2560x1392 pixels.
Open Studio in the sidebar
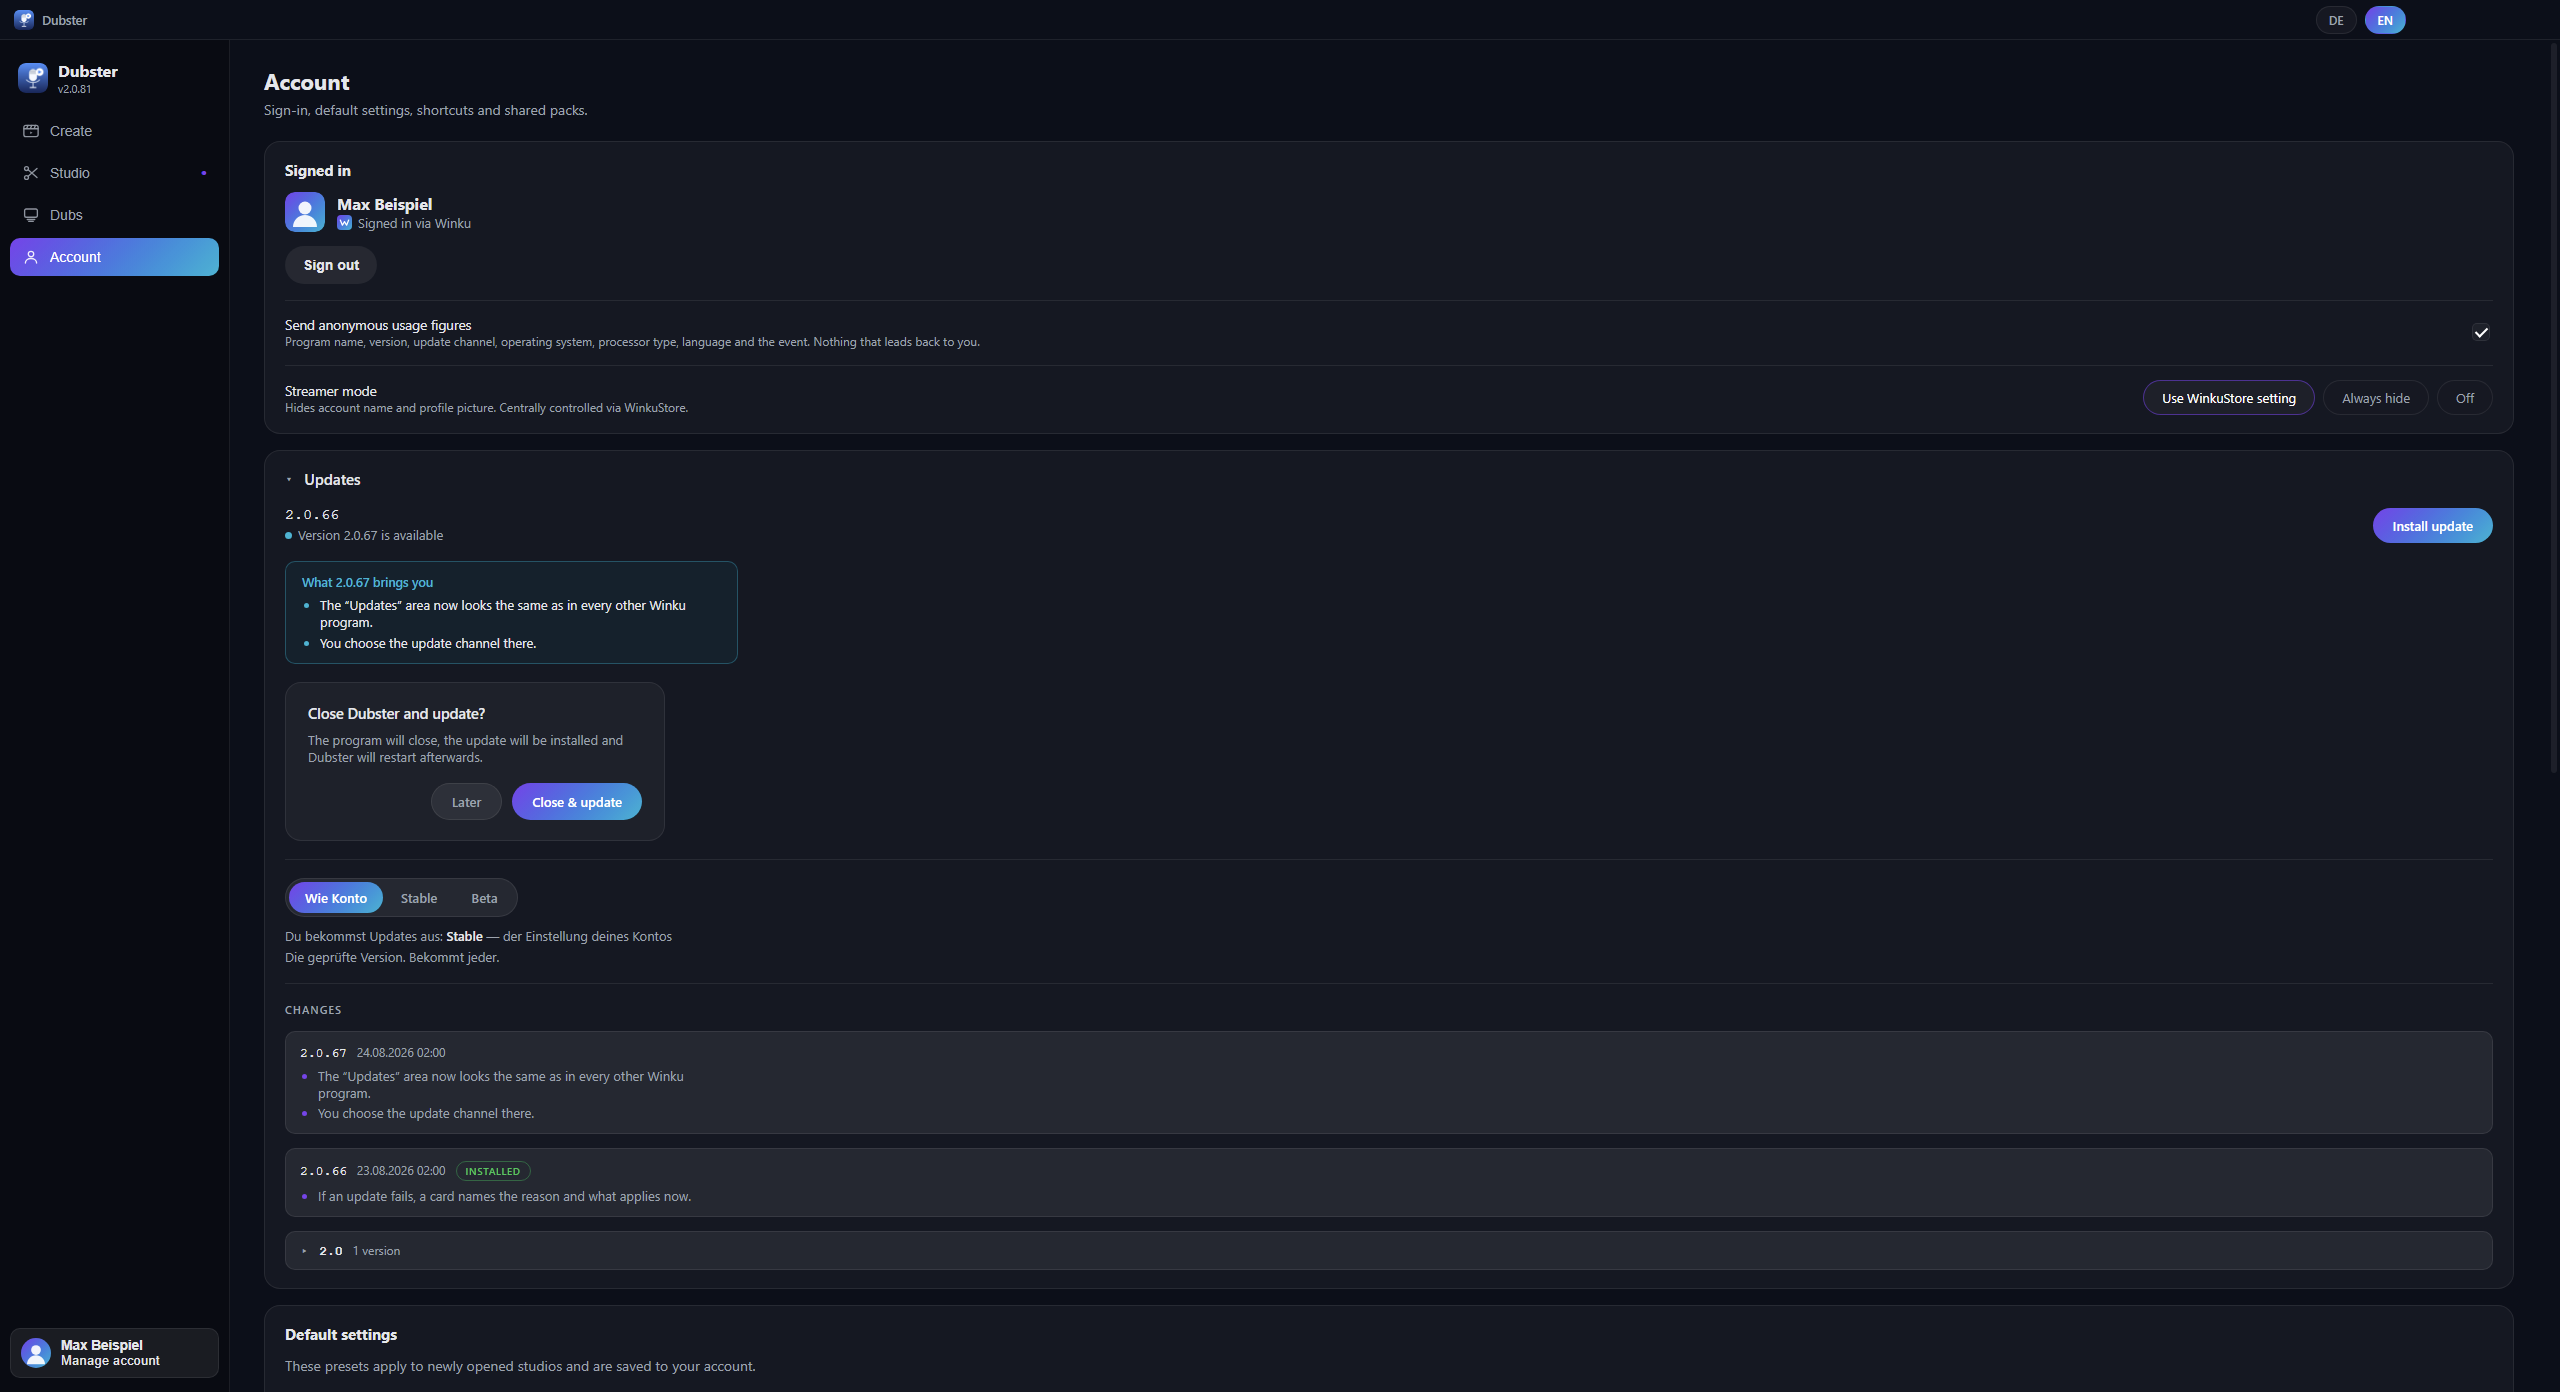click(114, 173)
